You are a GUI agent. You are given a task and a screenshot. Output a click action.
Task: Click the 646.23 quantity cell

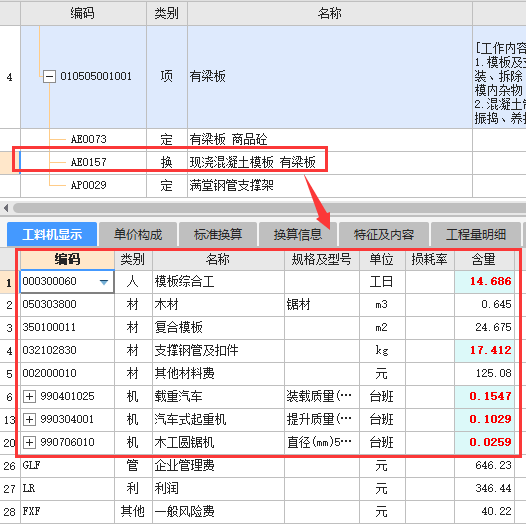(484, 466)
